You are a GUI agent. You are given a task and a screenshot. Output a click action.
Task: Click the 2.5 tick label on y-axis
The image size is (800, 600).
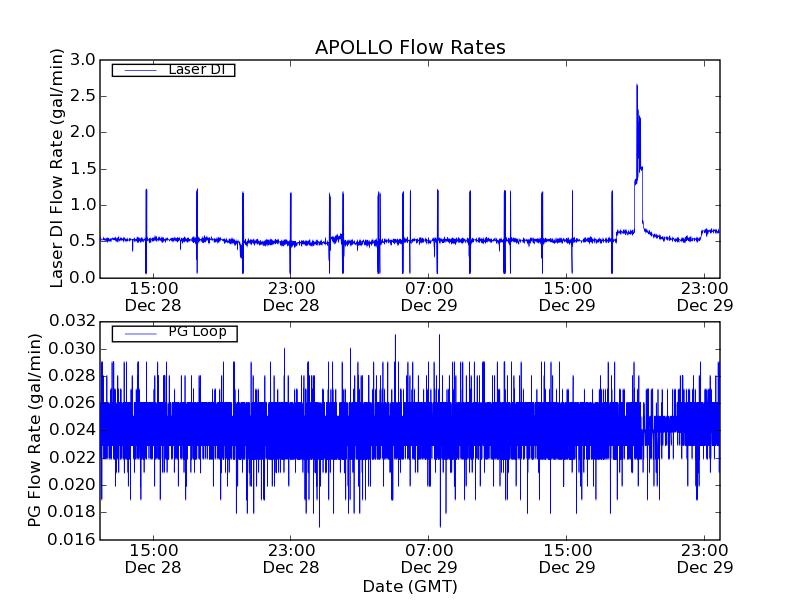point(83,96)
